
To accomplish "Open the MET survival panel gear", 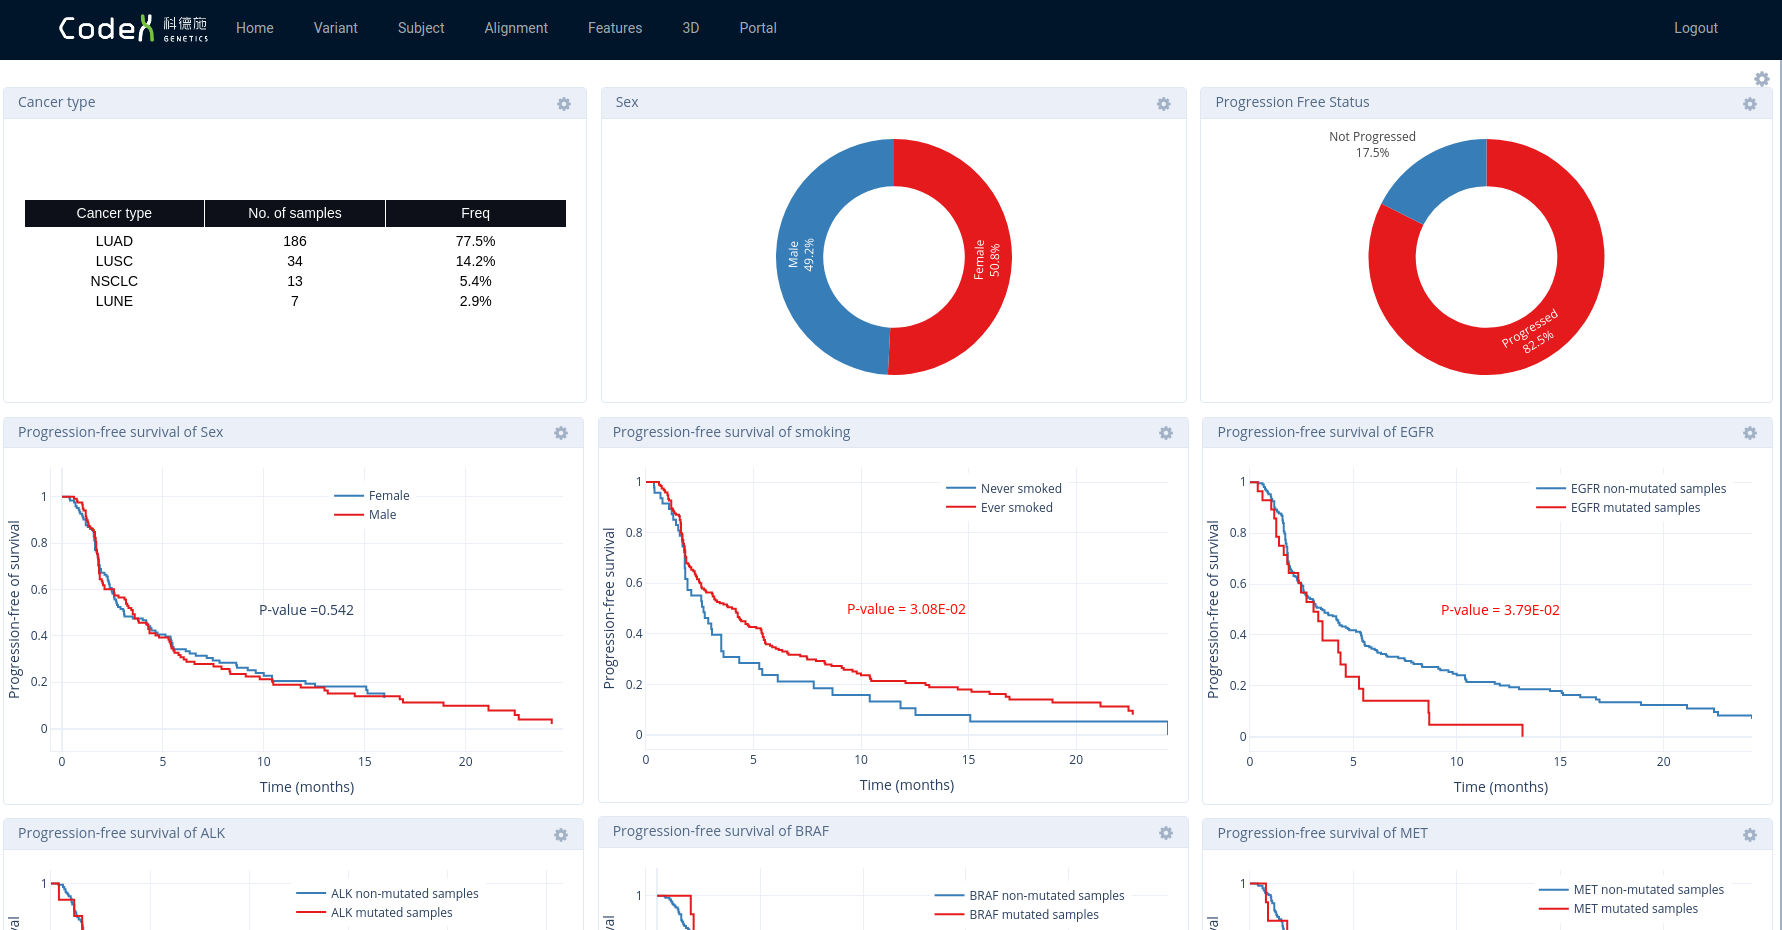I will click(1749, 835).
